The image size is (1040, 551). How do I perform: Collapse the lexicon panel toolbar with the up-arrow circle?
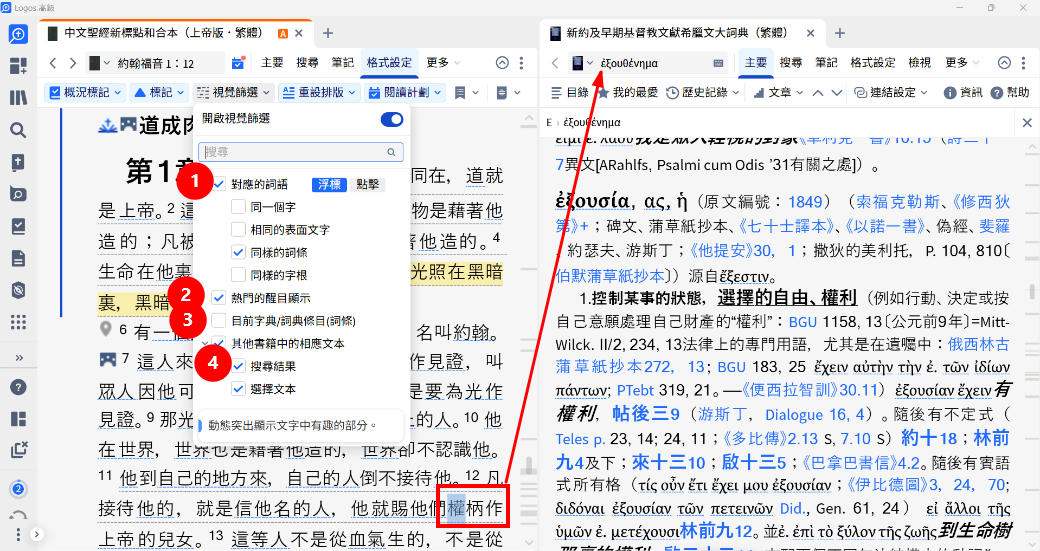tap(1004, 63)
